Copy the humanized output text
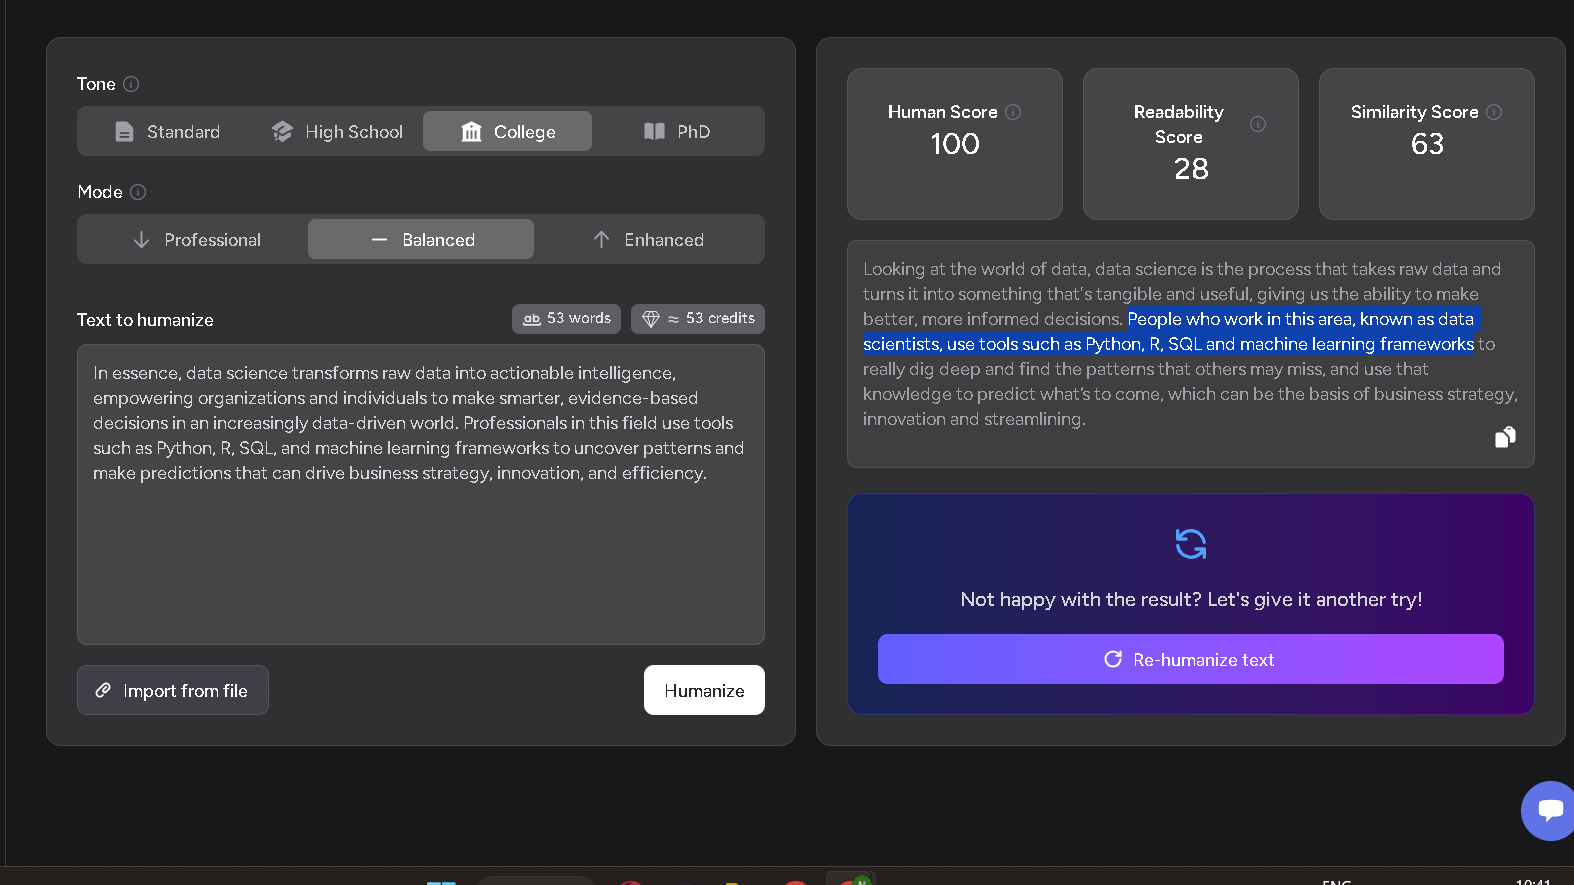 tap(1505, 437)
